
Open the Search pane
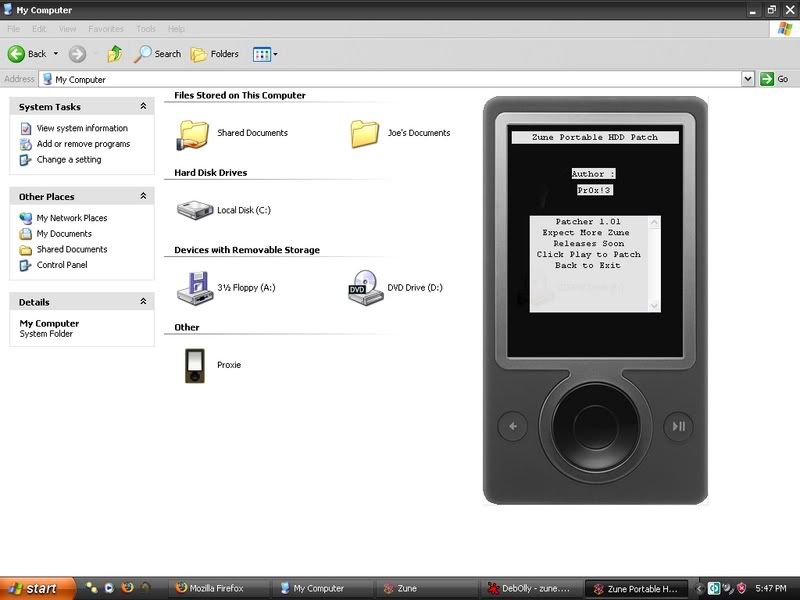pyautogui.click(x=158, y=54)
